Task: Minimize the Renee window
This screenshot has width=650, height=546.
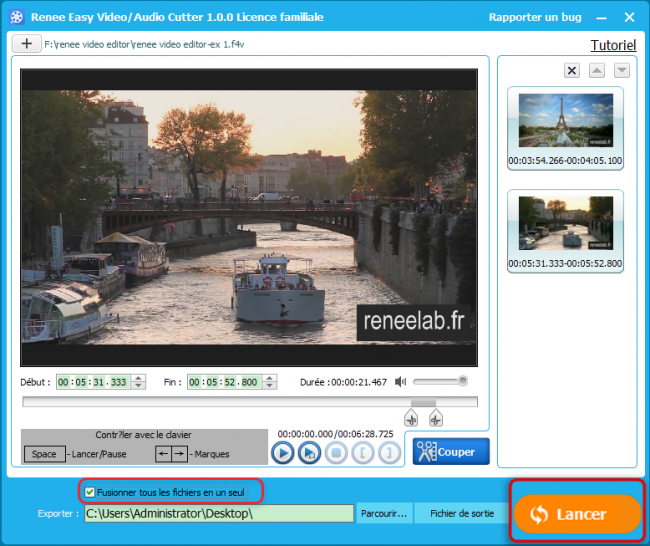Action: 601,18
